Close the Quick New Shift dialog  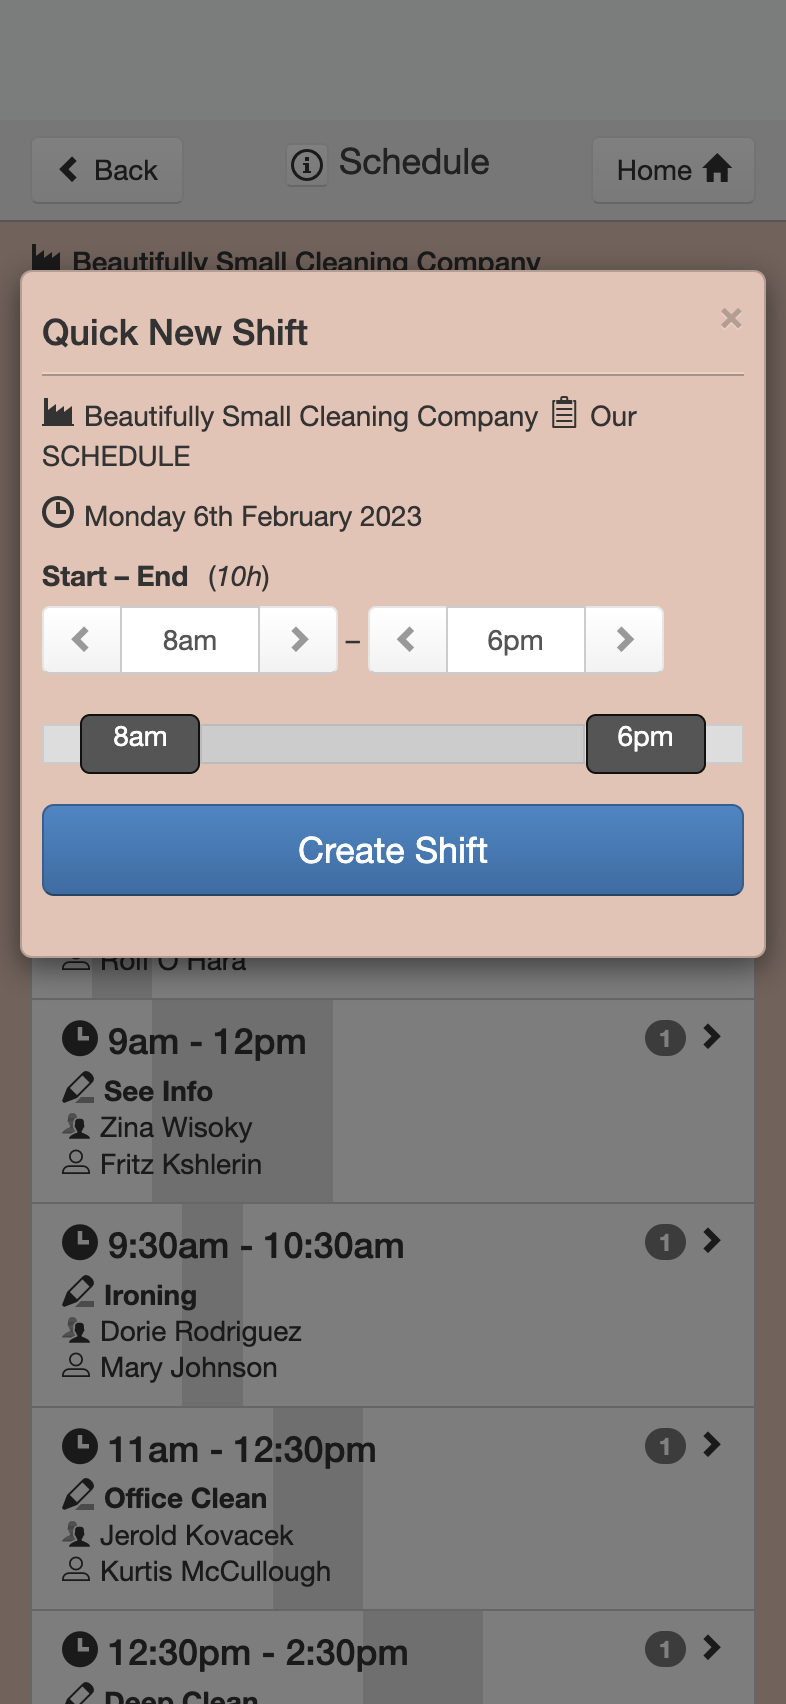(731, 318)
